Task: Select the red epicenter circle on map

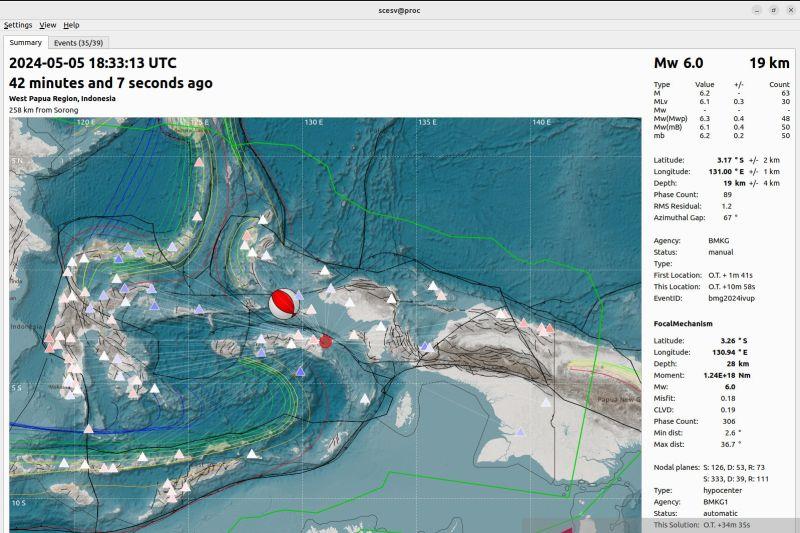Action: [325, 342]
